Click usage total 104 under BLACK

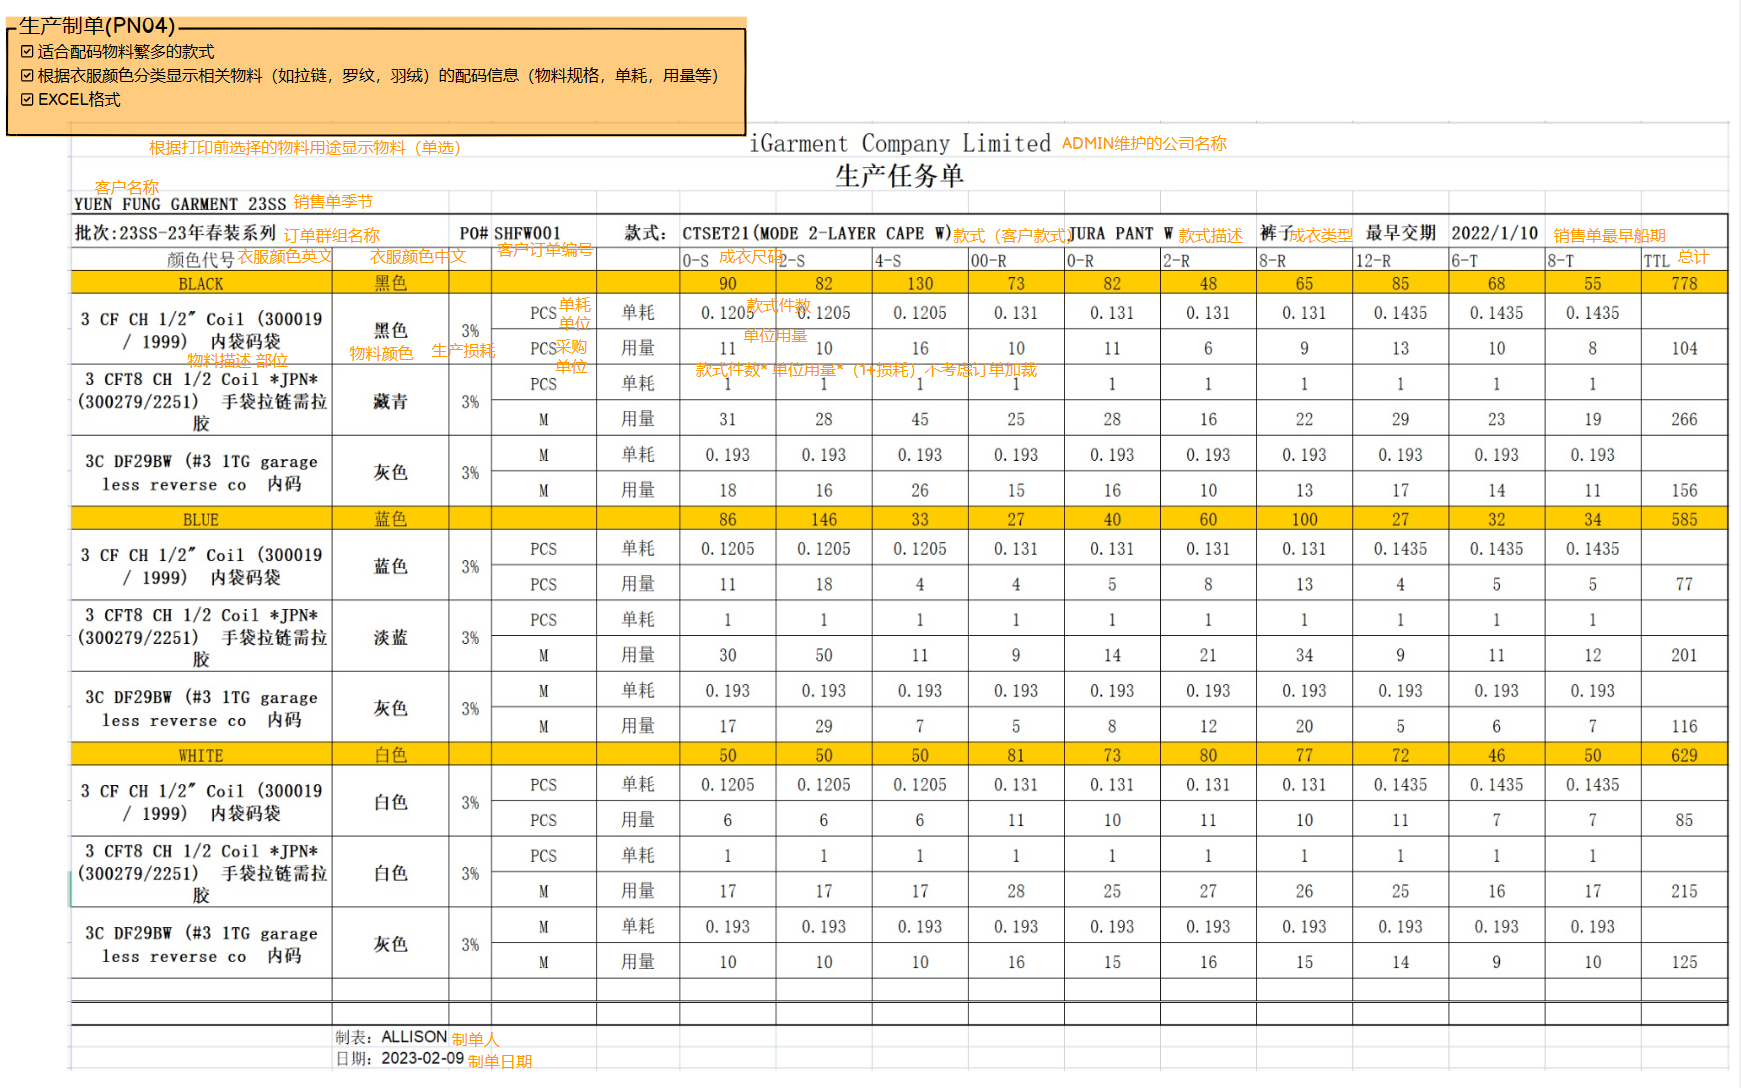(1684, 349)
